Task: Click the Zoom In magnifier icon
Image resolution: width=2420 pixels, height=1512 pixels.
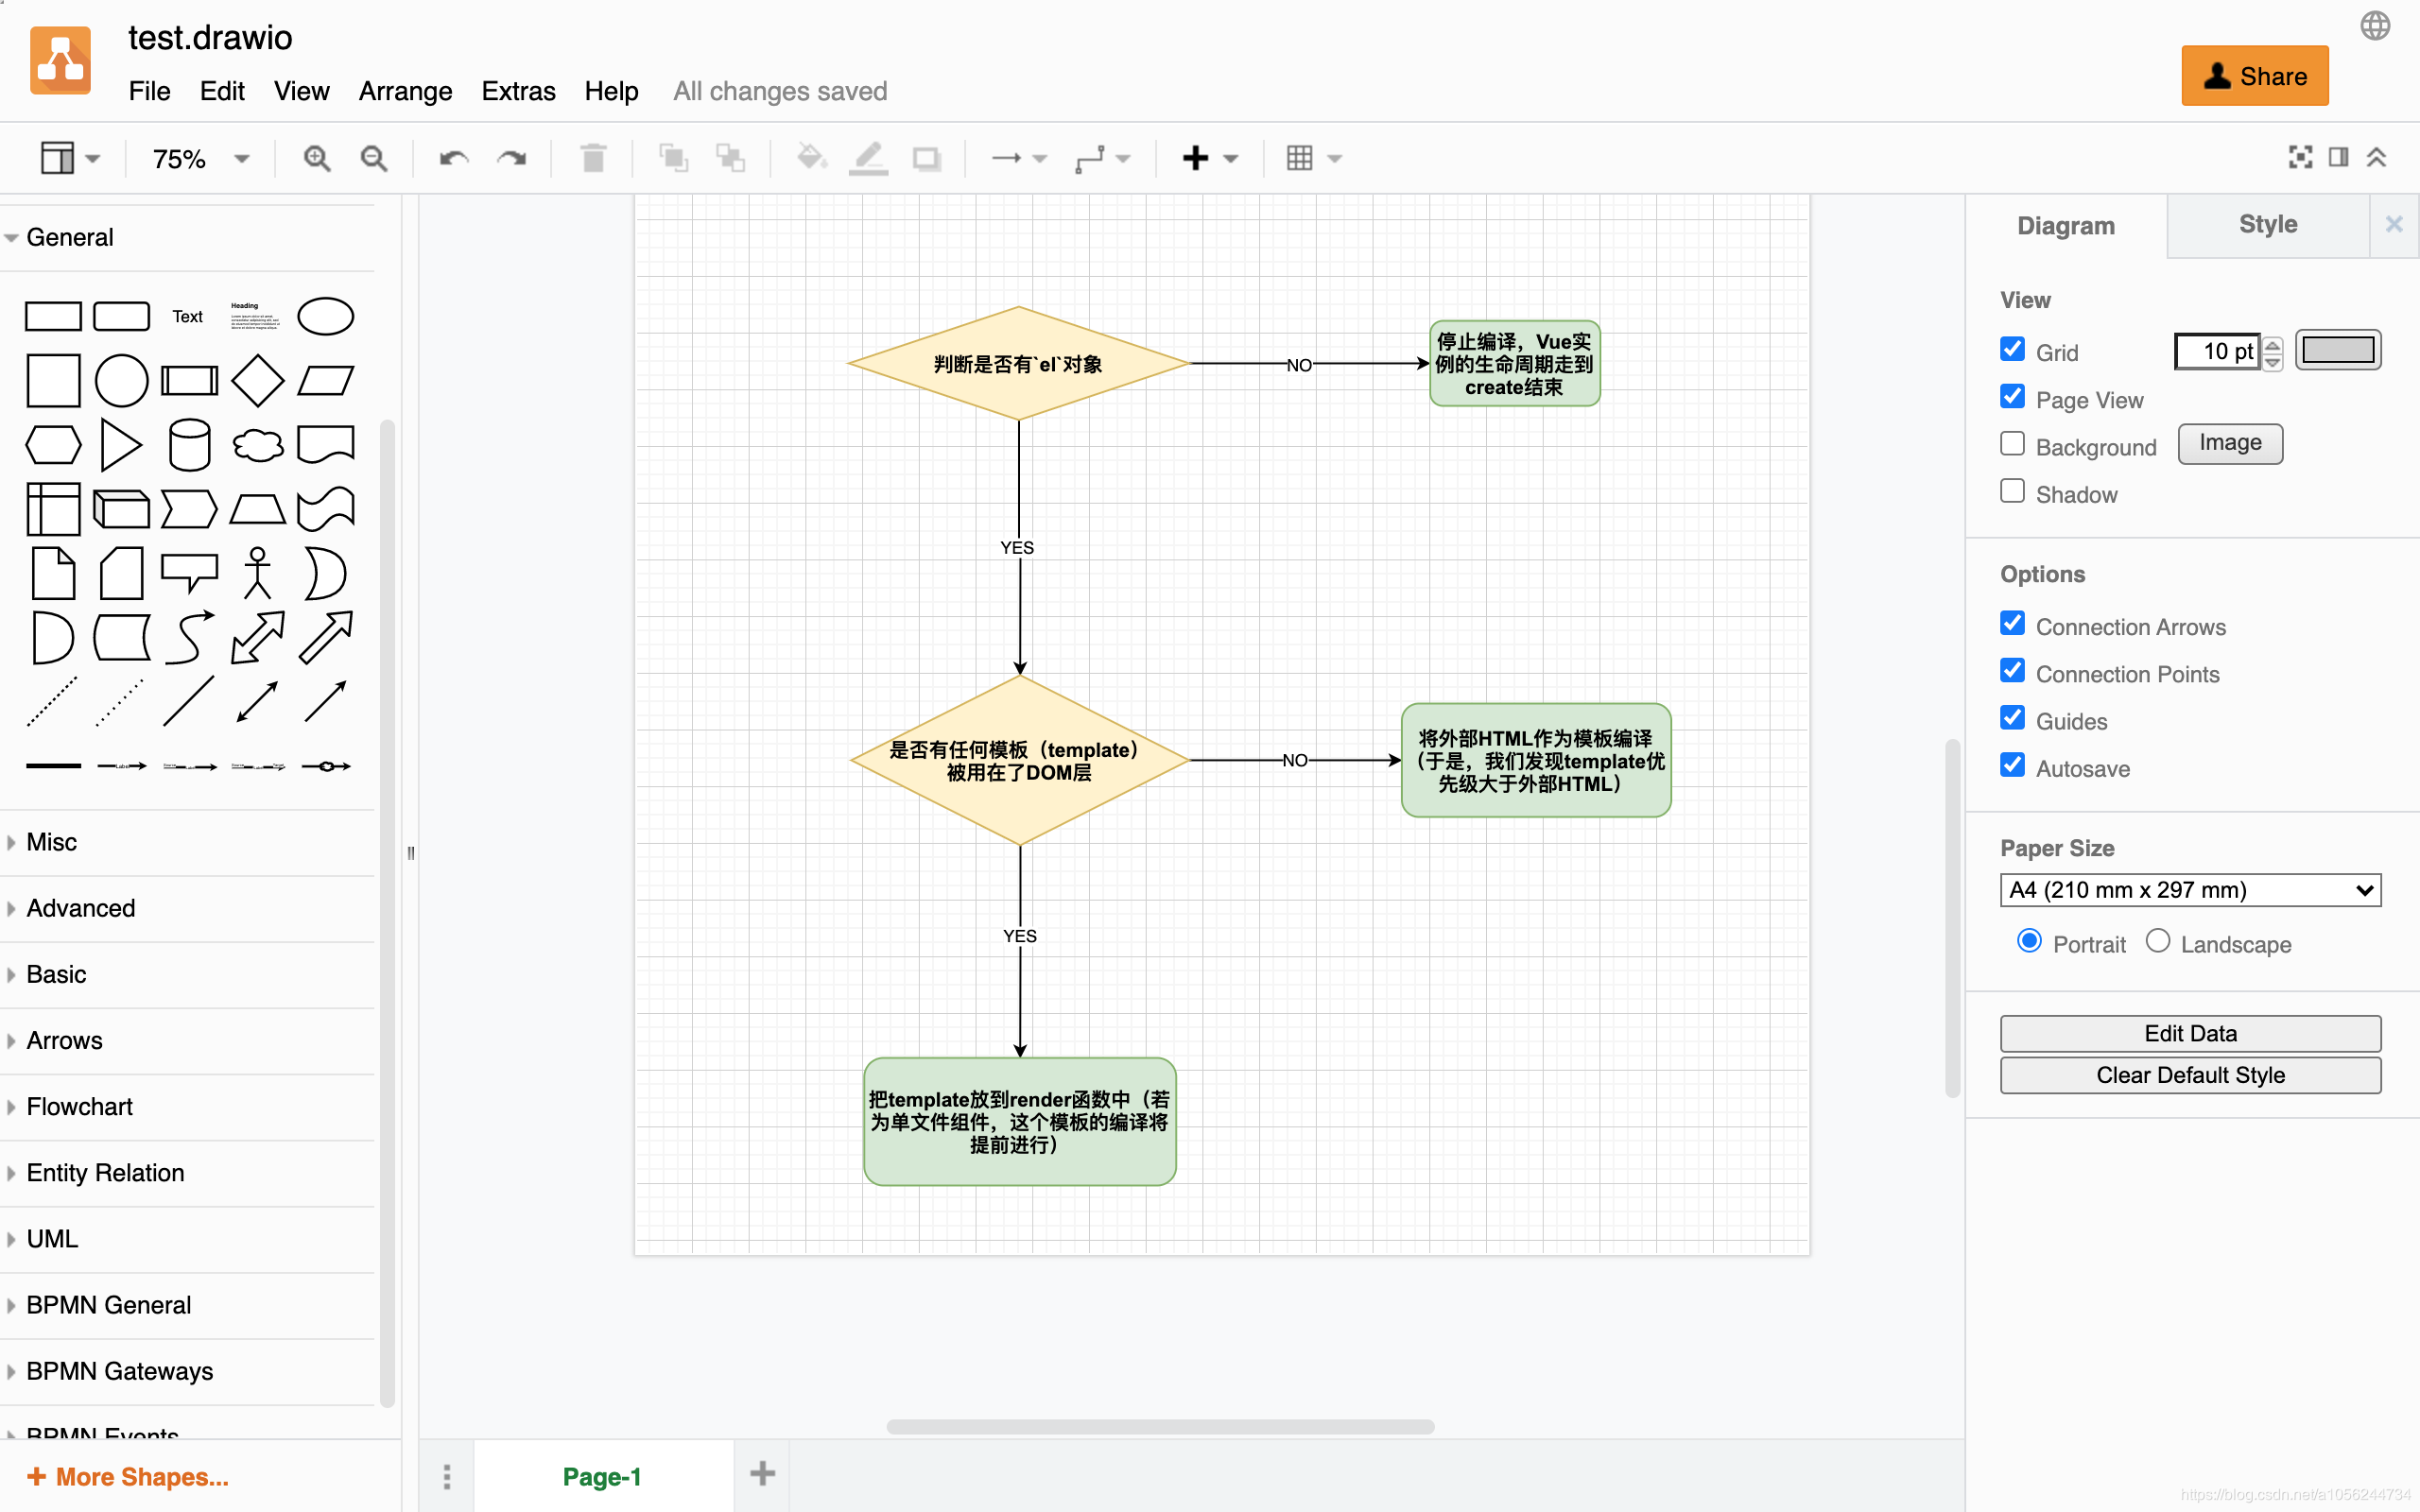Action: [x=317, y=158]
